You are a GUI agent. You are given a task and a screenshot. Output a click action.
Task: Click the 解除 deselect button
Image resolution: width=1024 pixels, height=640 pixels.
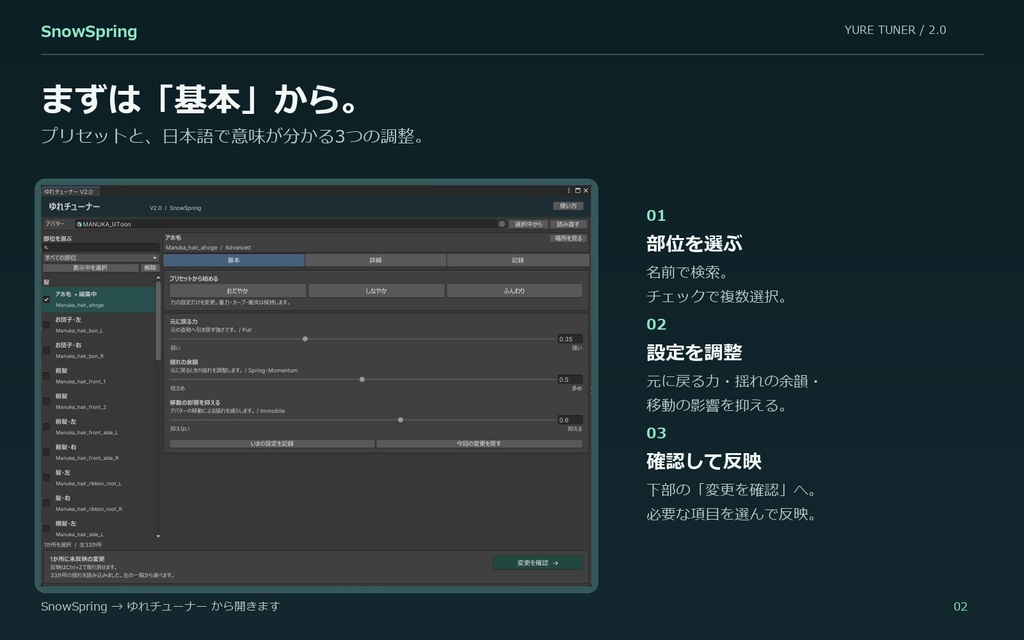(150, 268)
